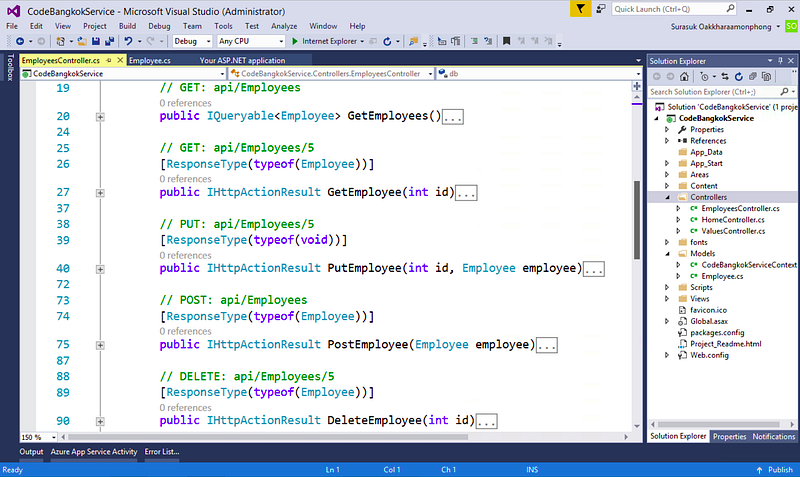Click the feedback icon beside Quick Launch
This screenshot has width=800, height=477.
pyautogui.click(x=601, y=9)
